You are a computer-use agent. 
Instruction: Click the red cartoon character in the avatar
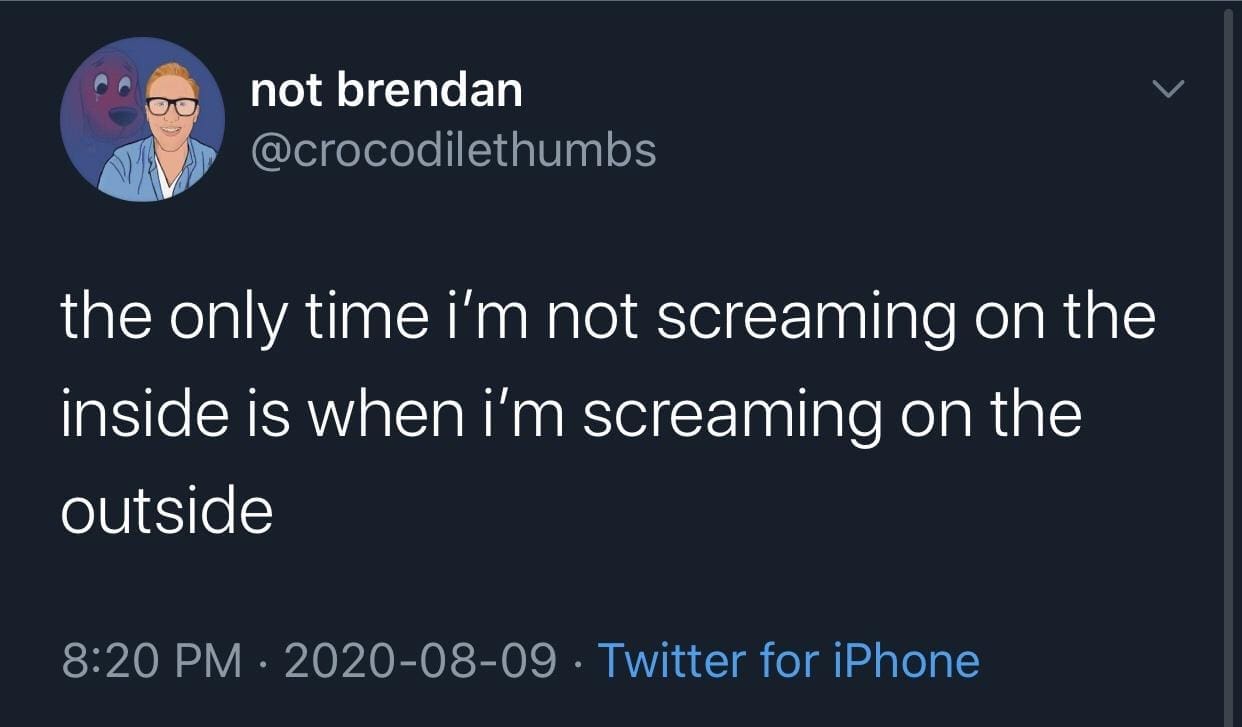[106, 100]
